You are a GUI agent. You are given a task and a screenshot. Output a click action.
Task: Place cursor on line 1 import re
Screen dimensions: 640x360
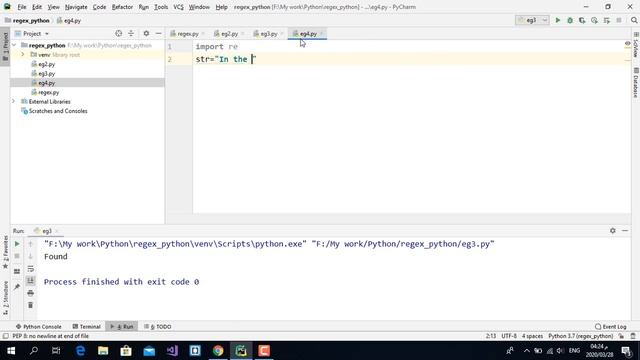click(x=217, y=47)
